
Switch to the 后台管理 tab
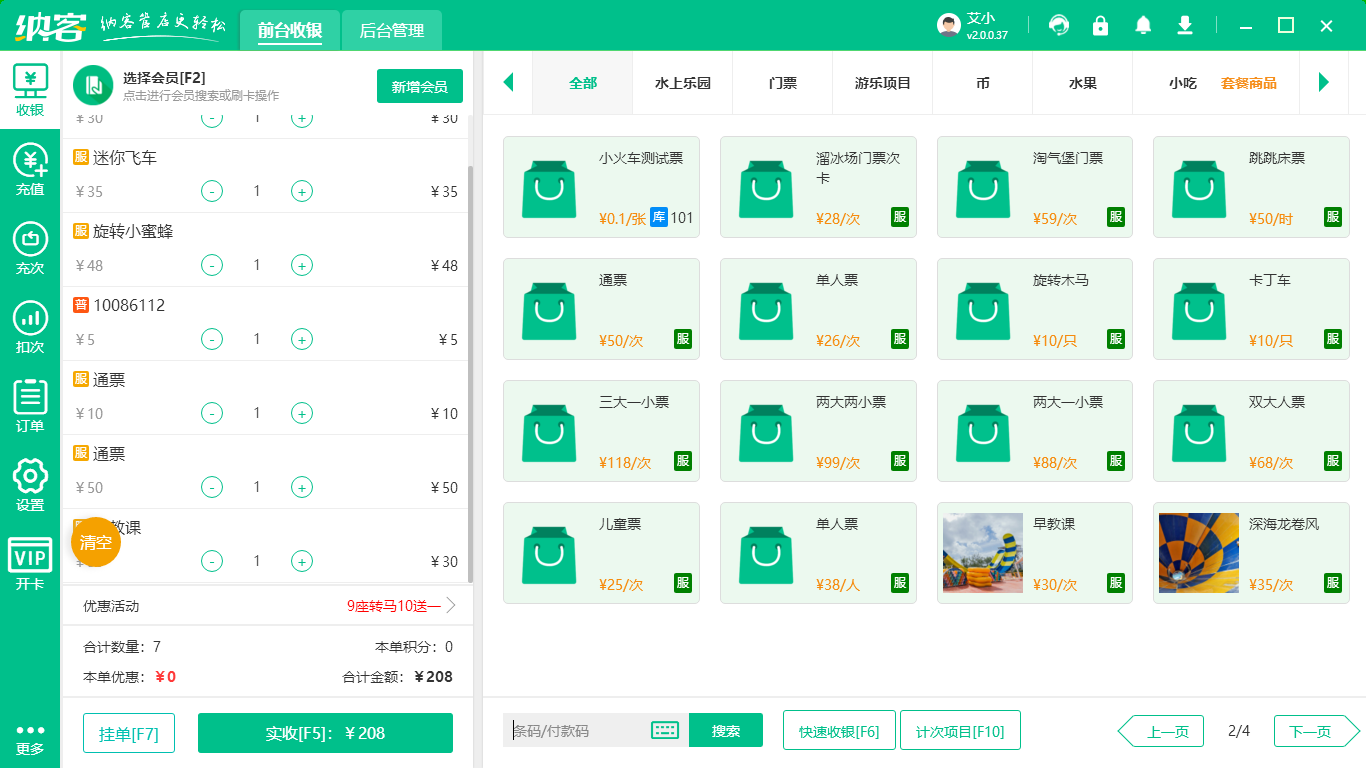tap(390, 31)
